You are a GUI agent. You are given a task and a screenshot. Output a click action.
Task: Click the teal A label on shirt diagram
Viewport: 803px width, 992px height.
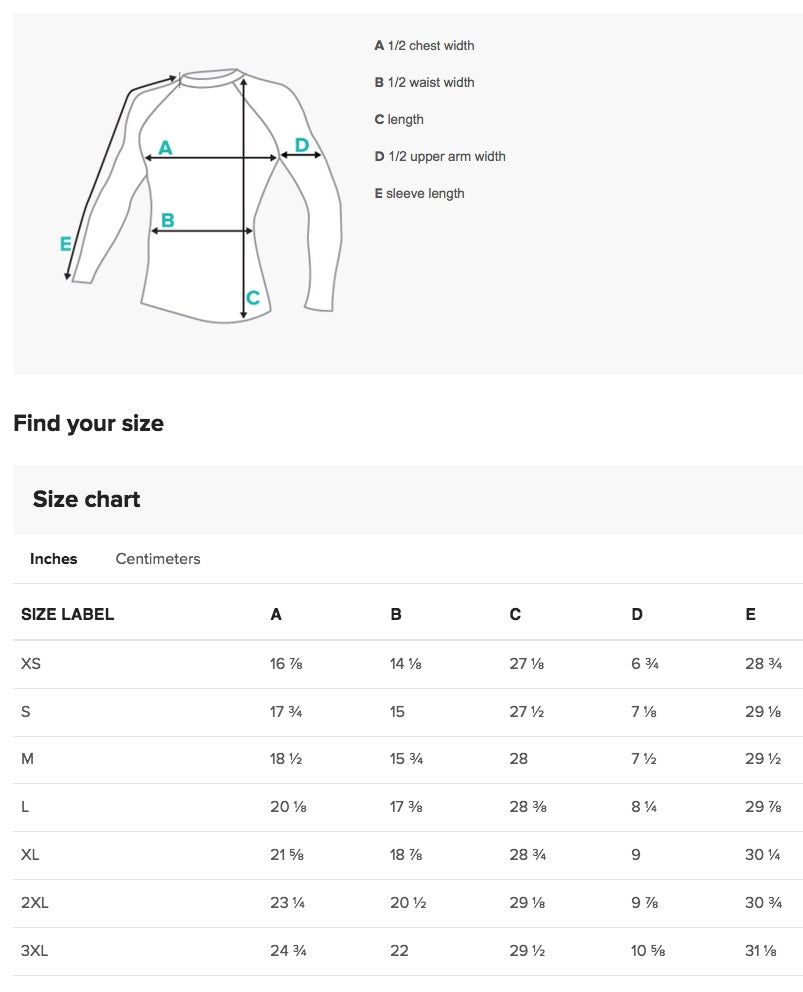tap(166, 148)
